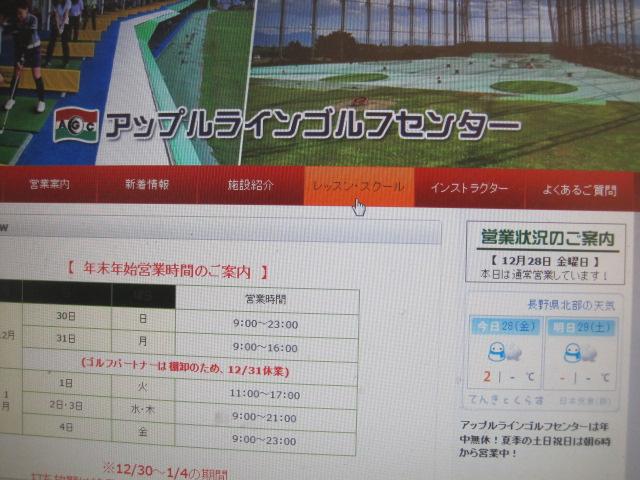
Task: Select 明日29(土) weather header
Action: tap(581, 327)
